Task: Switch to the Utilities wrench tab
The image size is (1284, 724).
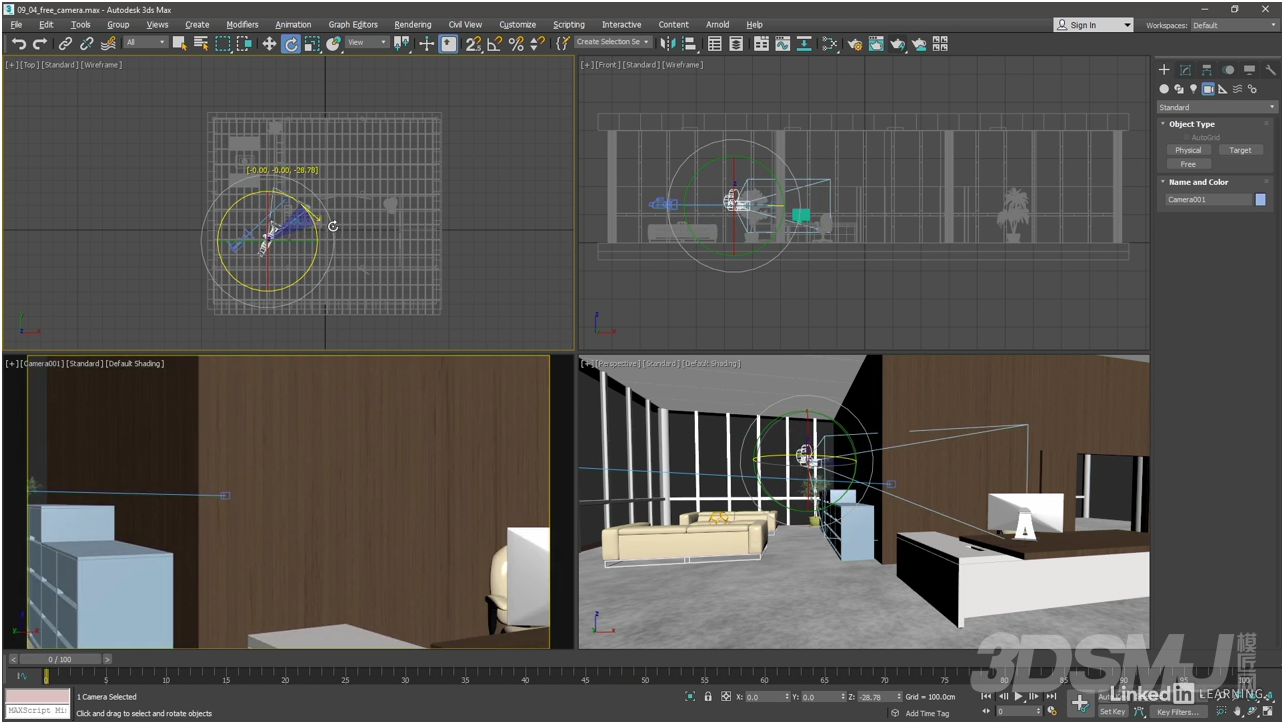Action: pos(1271,70)
